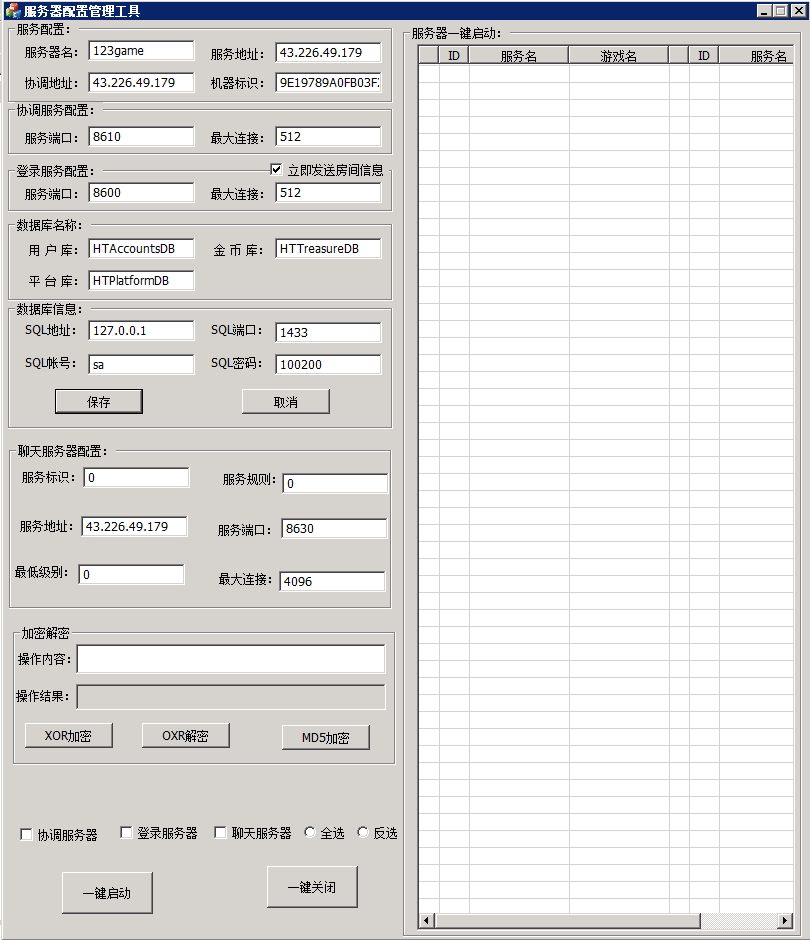Check the 登录服务器 checkbox
Viewport: 810px width, 940px height.
(125, 832)
